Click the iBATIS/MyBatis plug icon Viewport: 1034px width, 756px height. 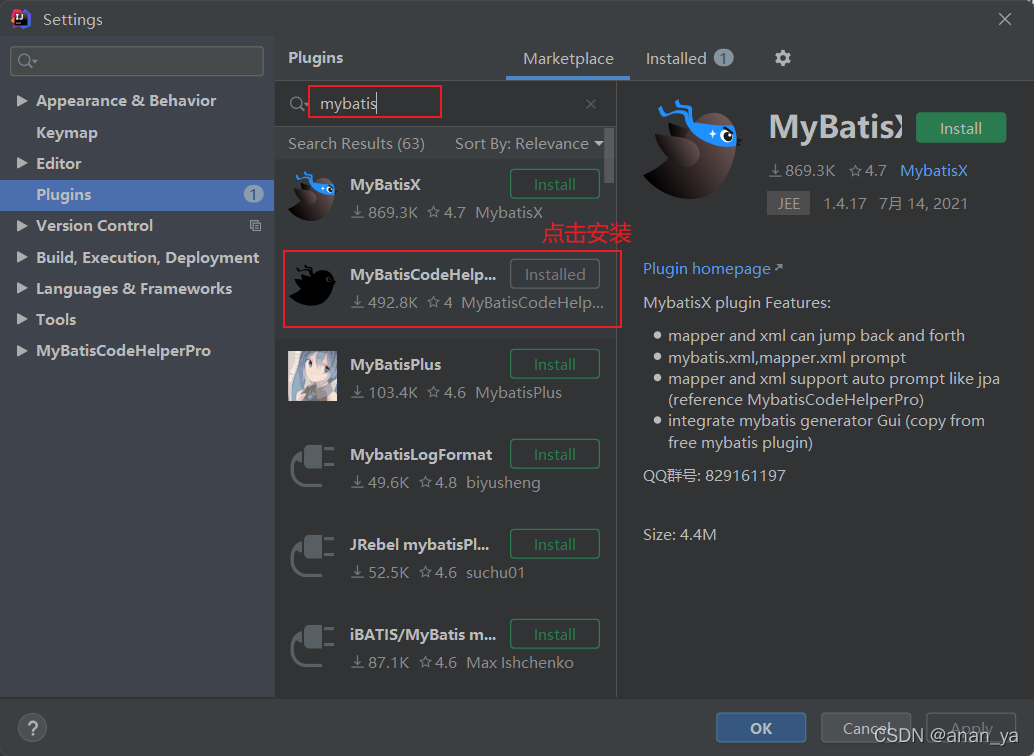click(x=313, y=646)
